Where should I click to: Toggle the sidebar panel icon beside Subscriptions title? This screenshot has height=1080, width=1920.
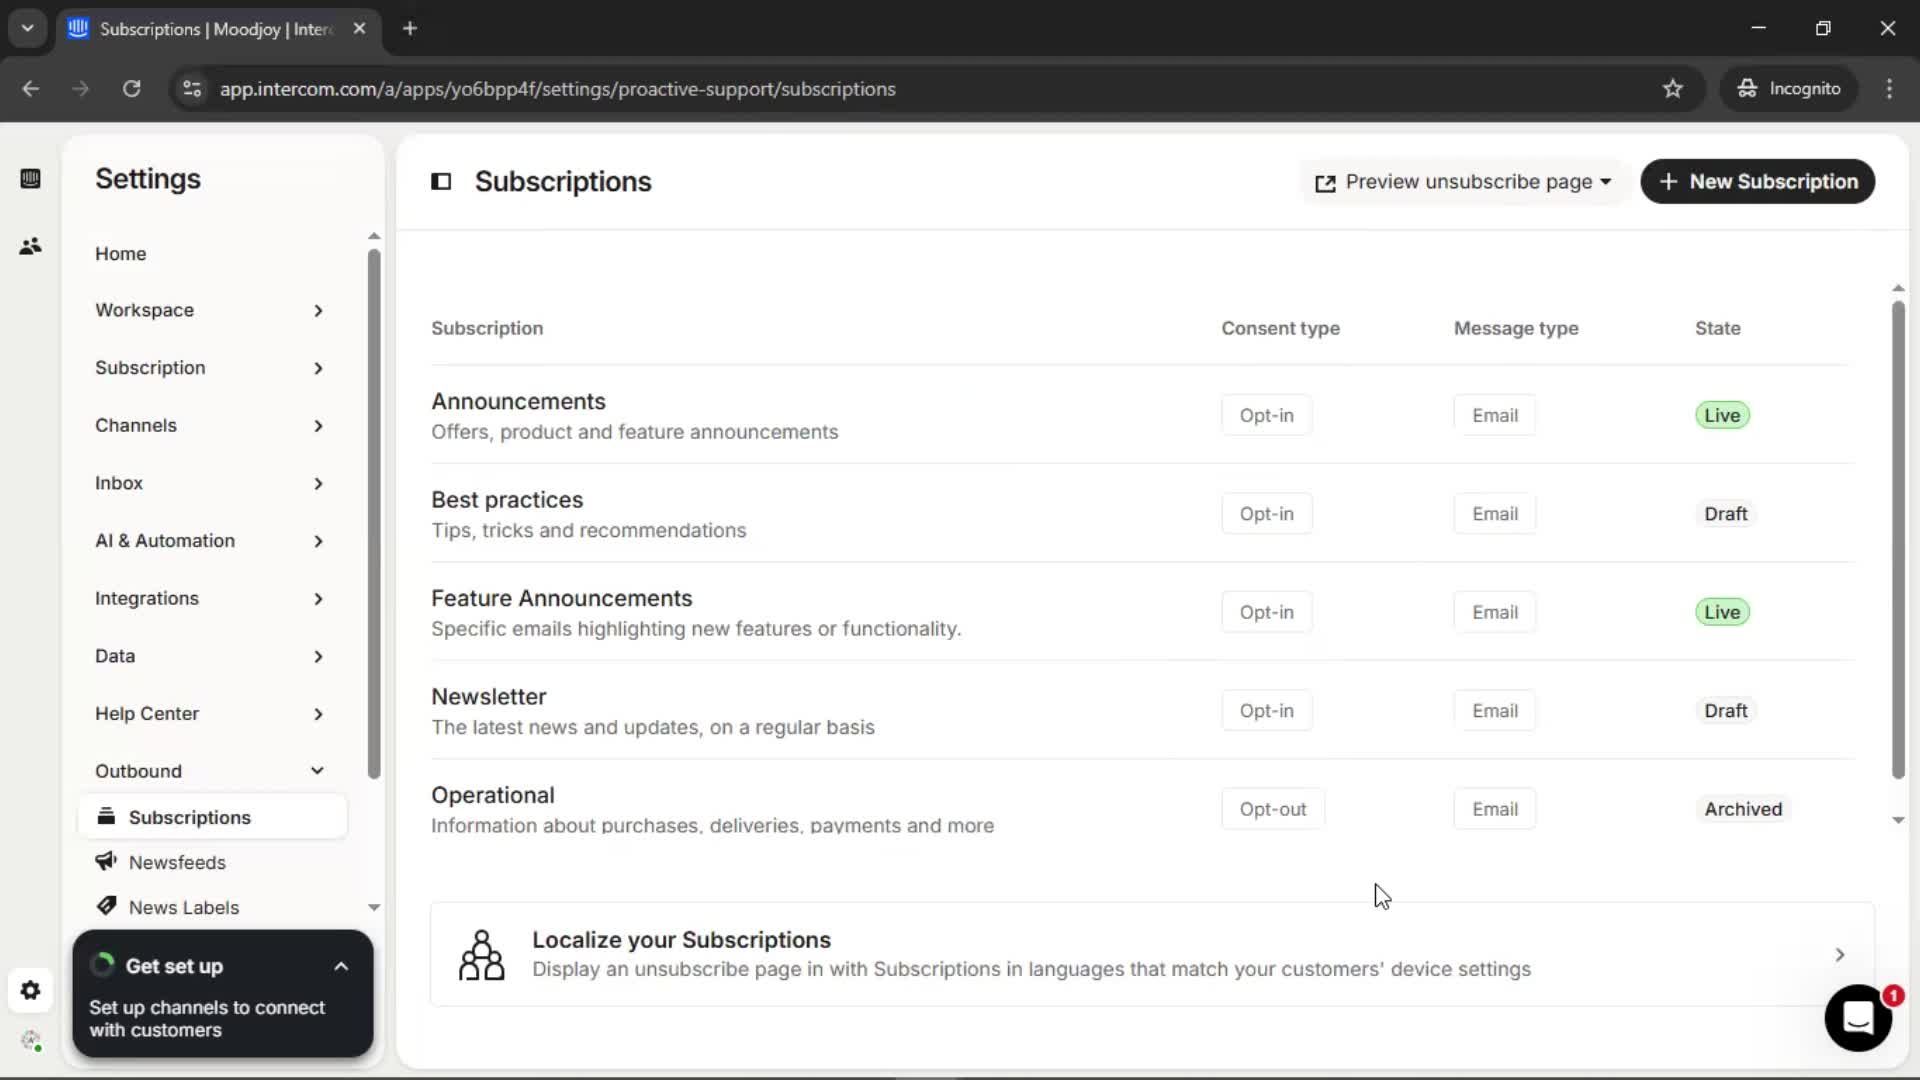tap(441, 181)
